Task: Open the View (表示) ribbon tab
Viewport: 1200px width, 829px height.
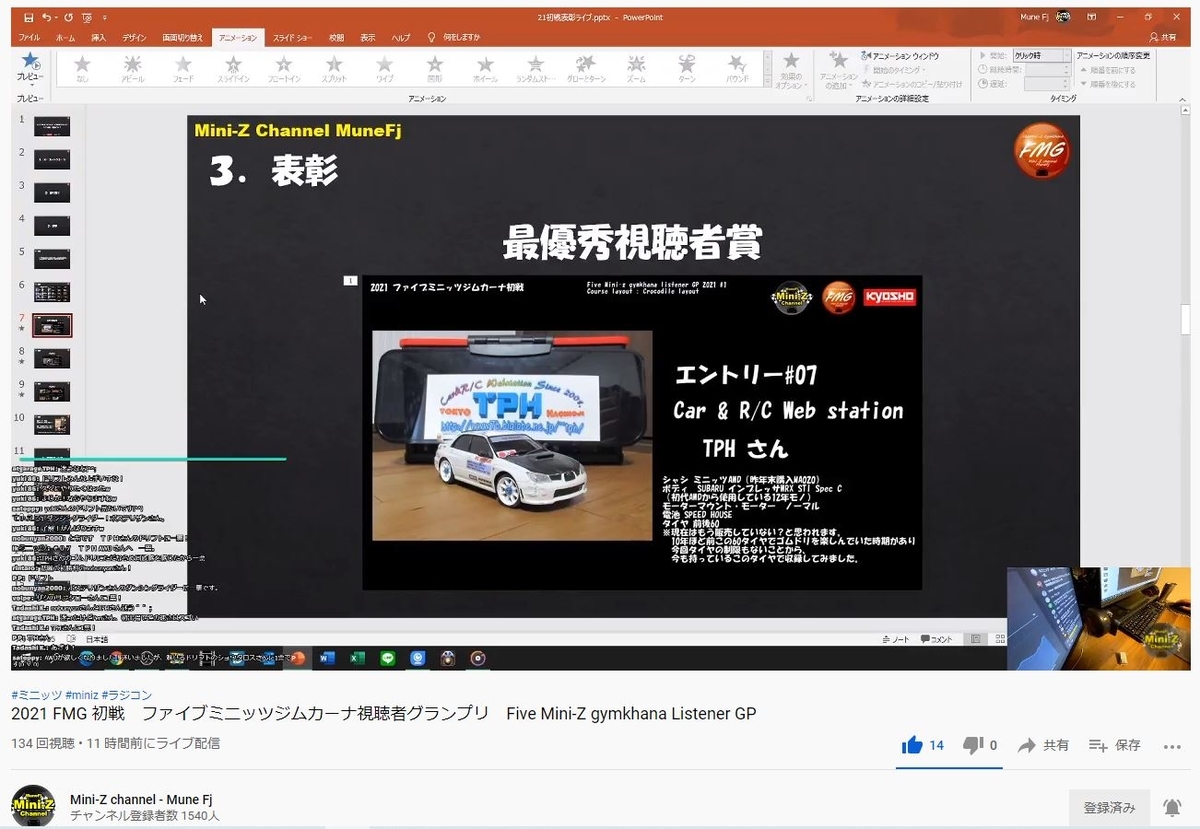Action: coord(367,37)
